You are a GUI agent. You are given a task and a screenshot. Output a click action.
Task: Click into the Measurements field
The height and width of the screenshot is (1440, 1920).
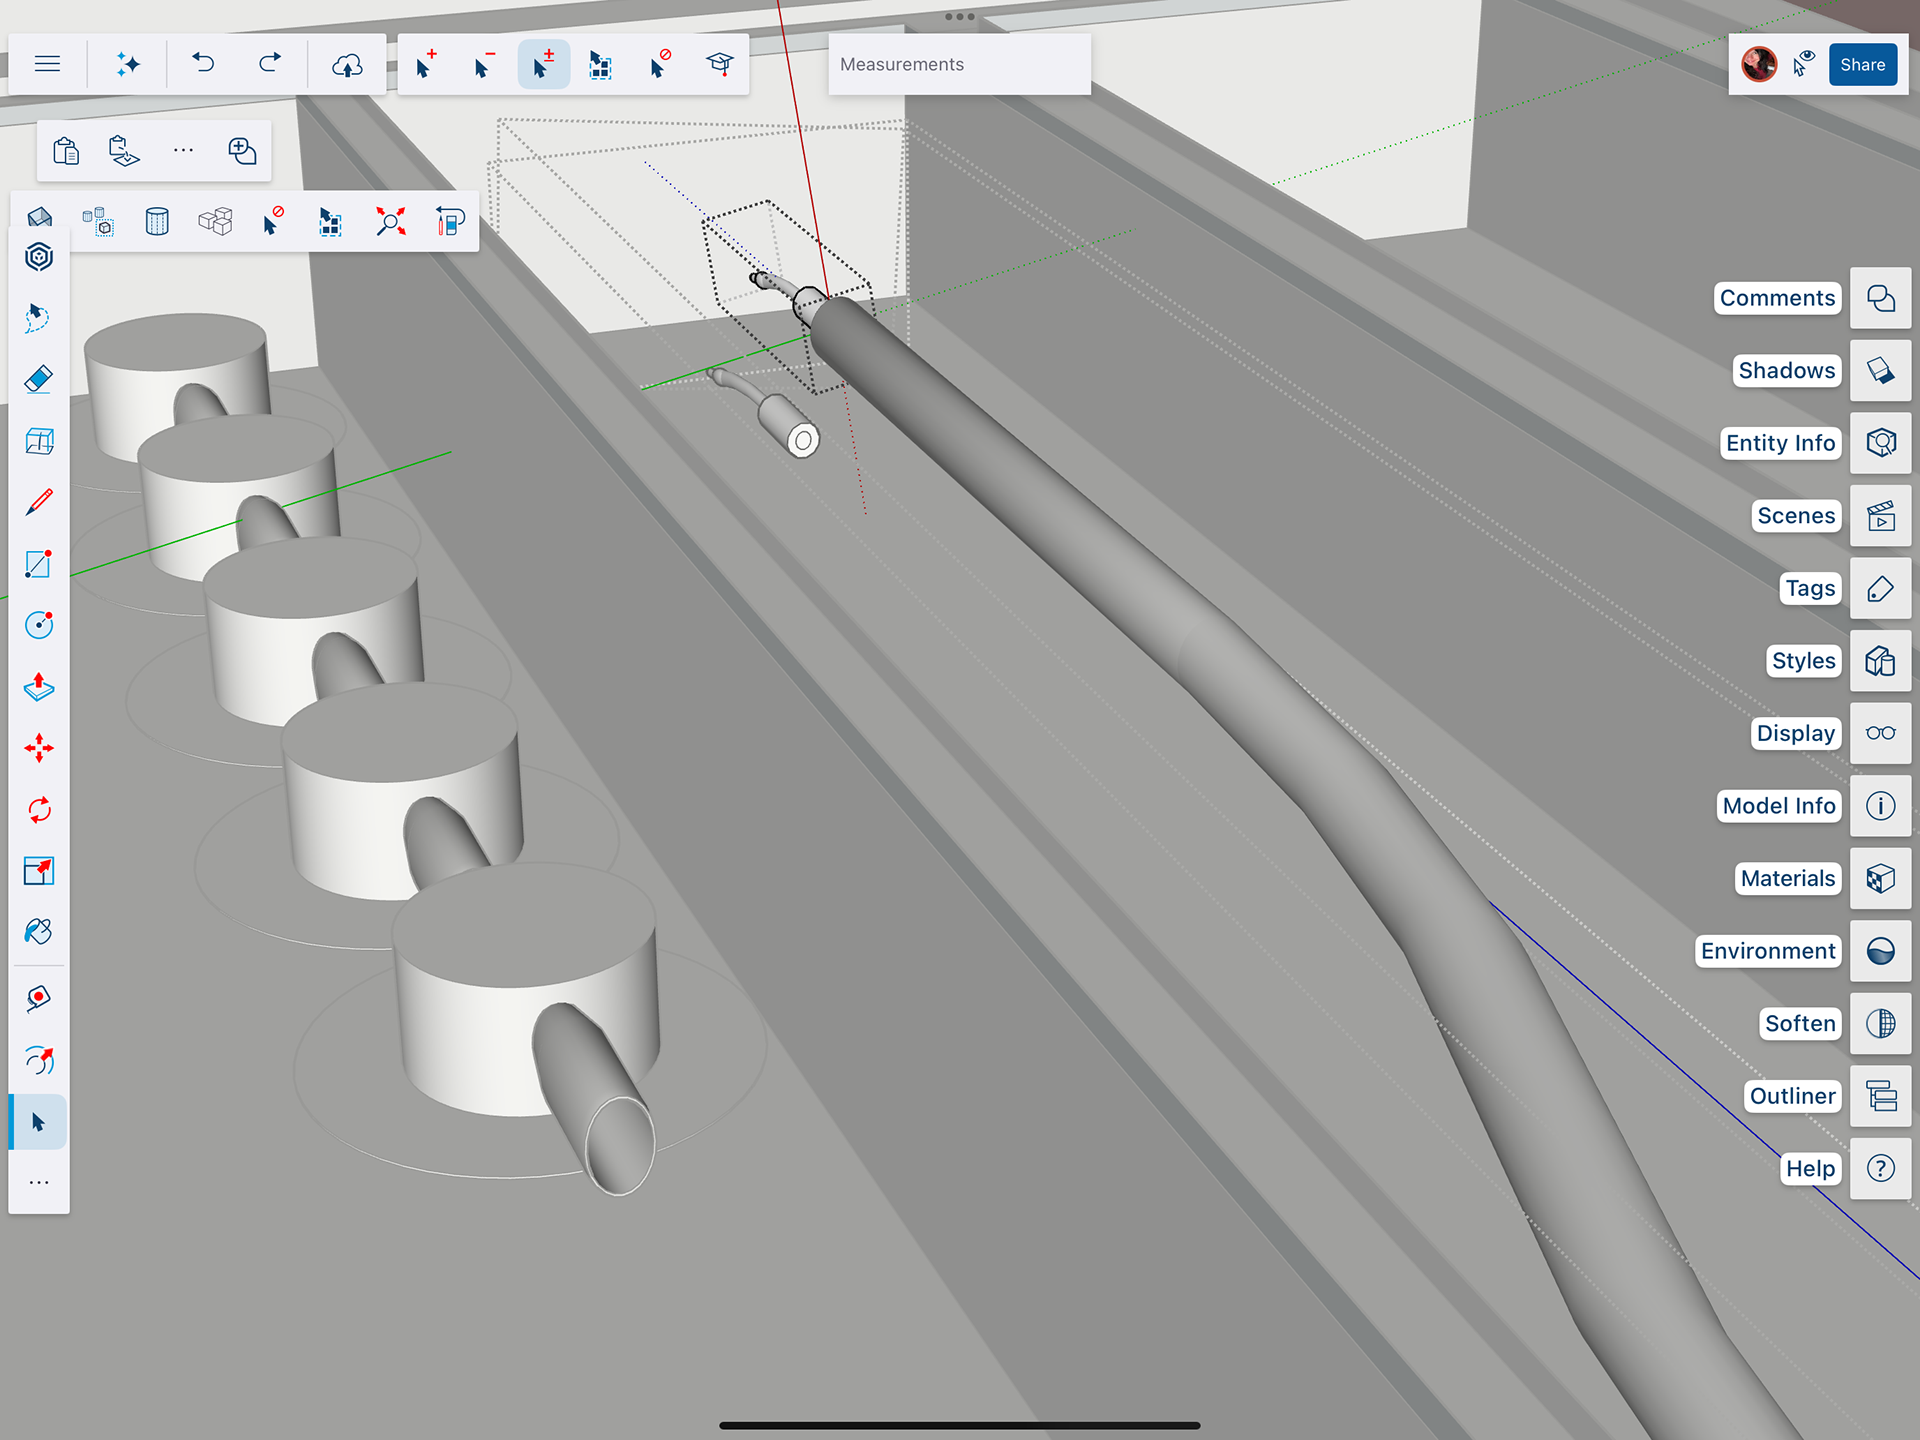click(x=958, y=64)
